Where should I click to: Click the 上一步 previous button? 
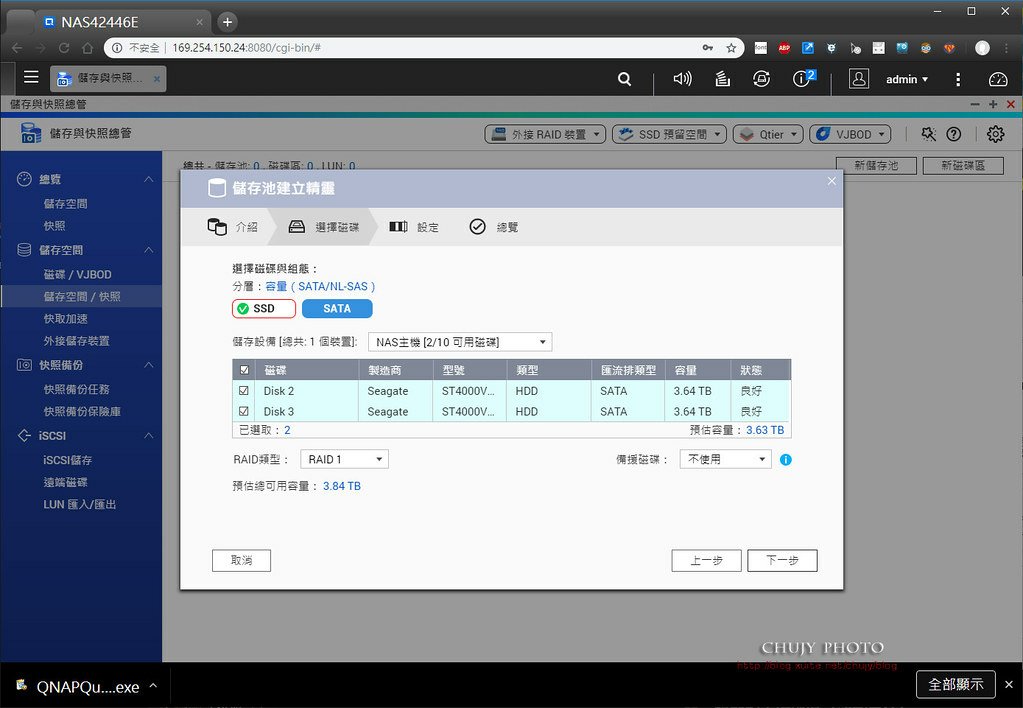pyautogui.click(x=707, y=561)
